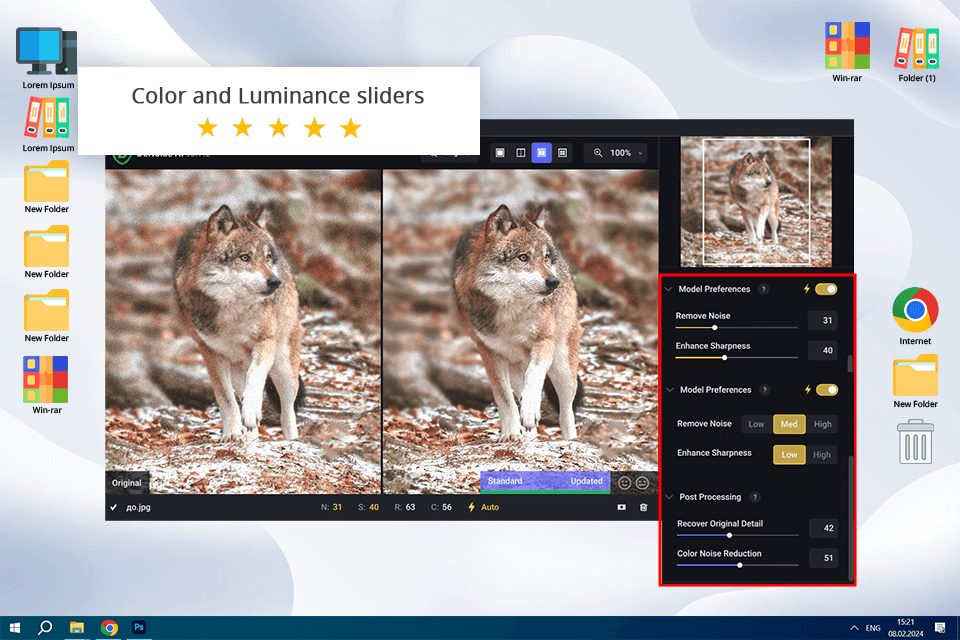Open help for the Low/Med/High Model Preferences

(765, 390)
